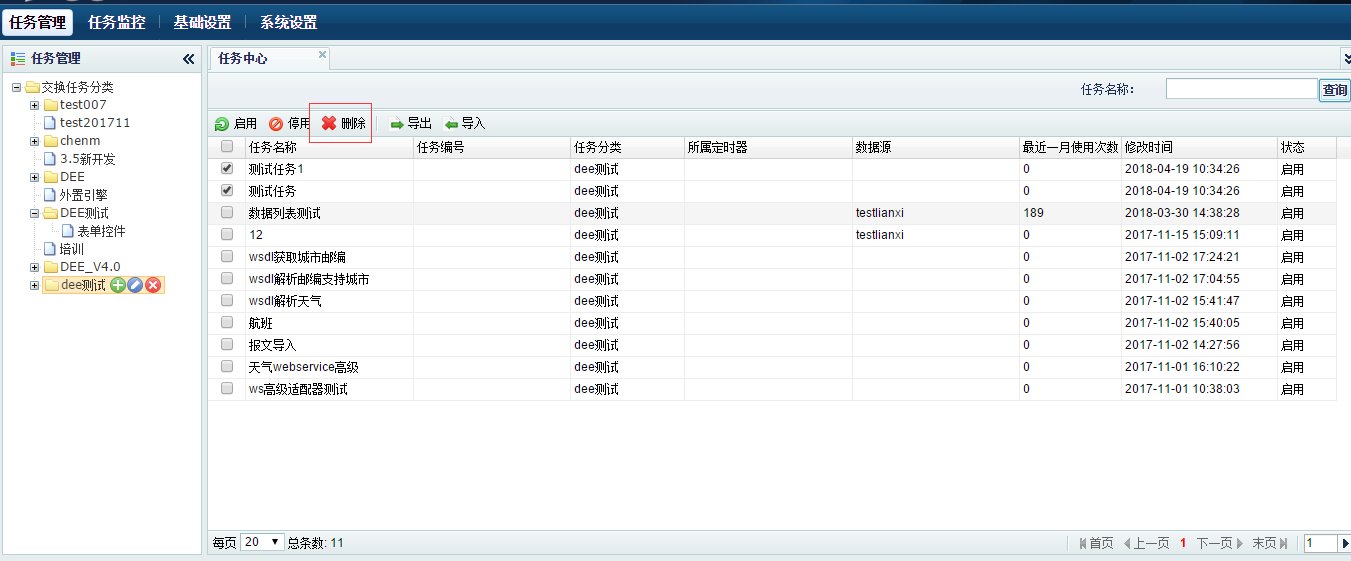1351x561 pixels.
Task: Go to last page 末页
Action: click(x=1270, y=543)
